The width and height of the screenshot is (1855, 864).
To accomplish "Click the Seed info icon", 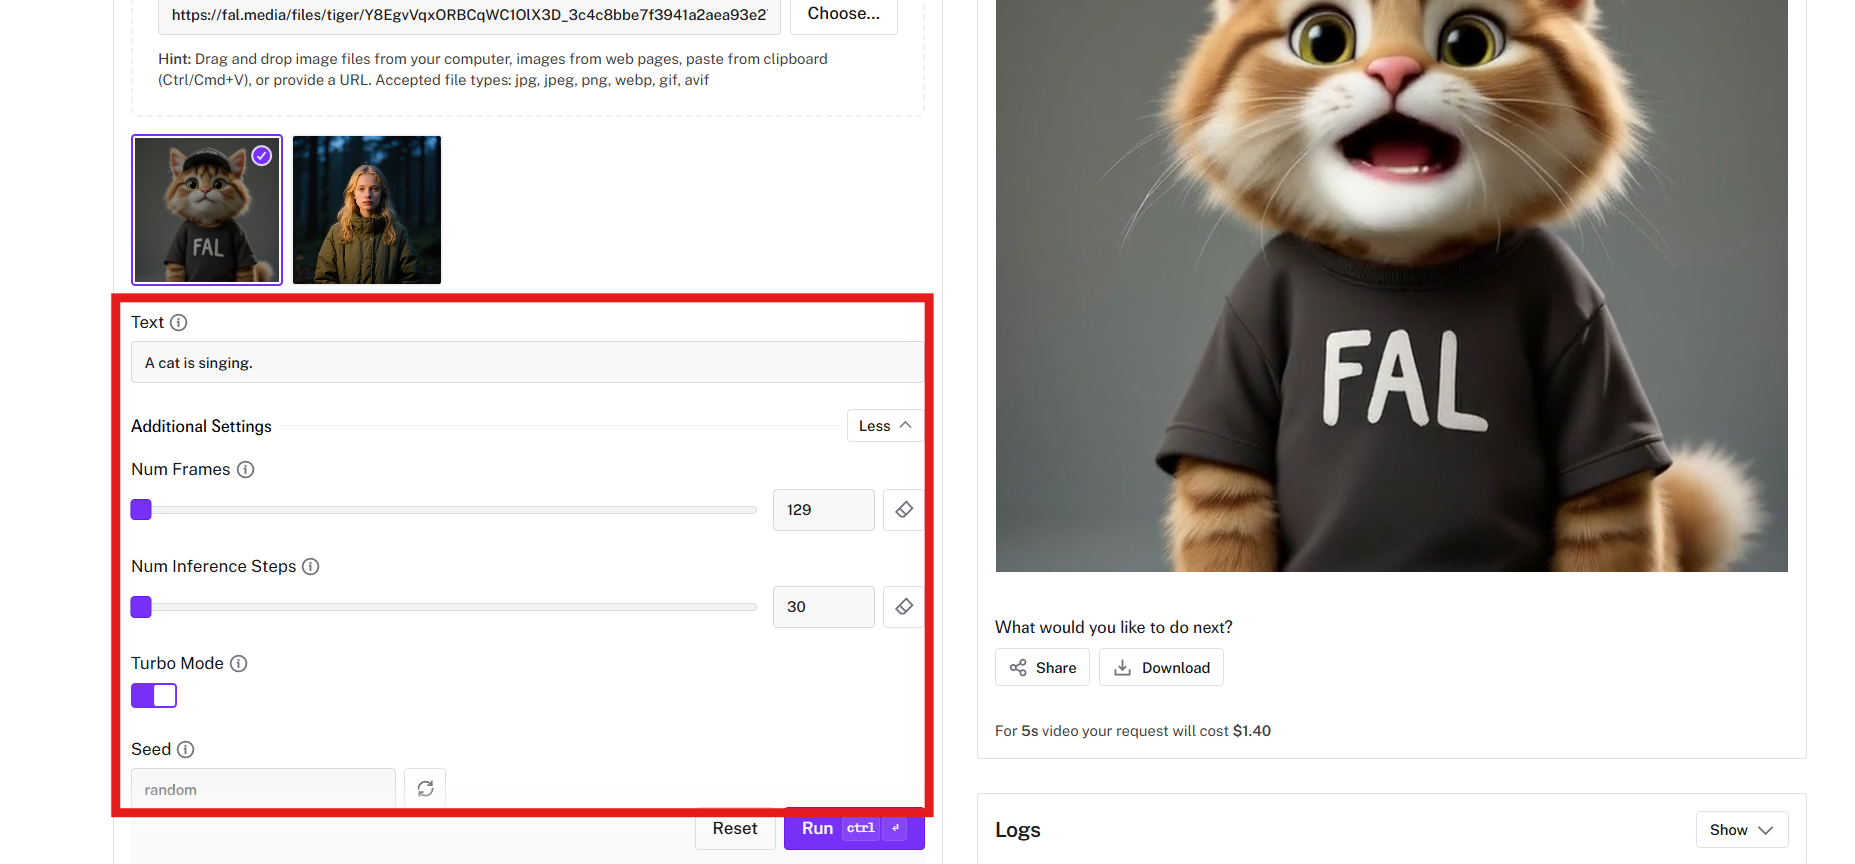I will [186, 749].
